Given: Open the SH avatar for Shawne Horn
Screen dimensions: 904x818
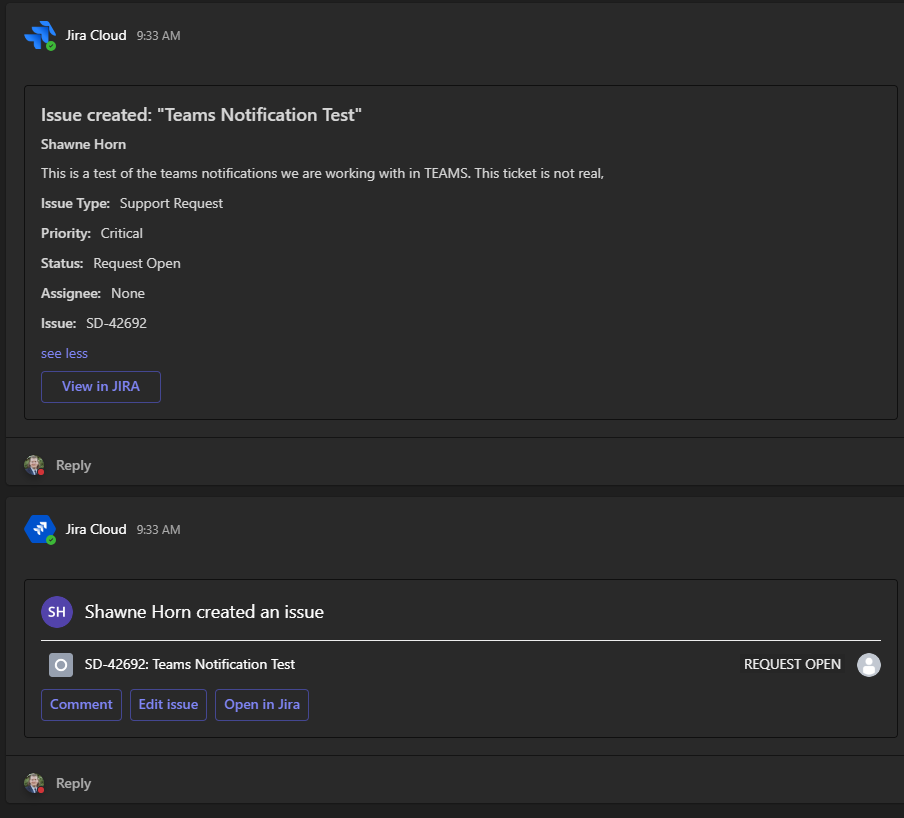Looking at the screenshot, I should (x=56, y=612).
